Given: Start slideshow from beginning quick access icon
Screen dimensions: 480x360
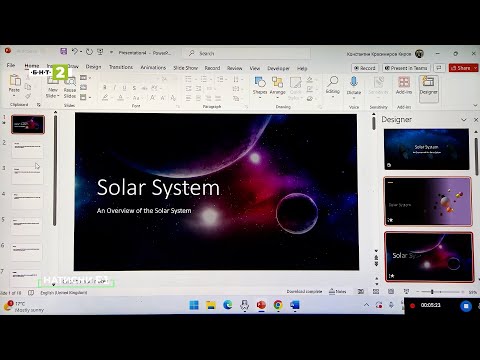Looking at the screenshot, I should click(100, 52).
